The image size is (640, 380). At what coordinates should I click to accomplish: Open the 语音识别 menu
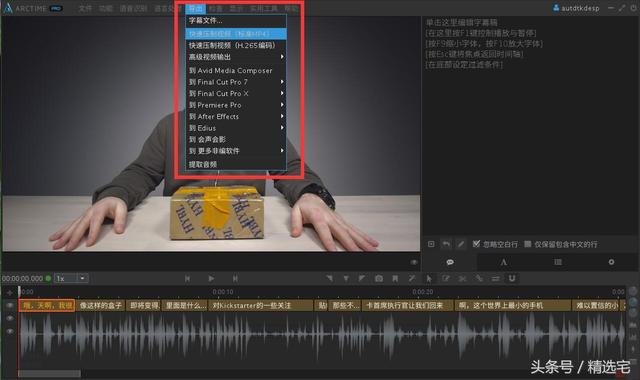point(133,8)
